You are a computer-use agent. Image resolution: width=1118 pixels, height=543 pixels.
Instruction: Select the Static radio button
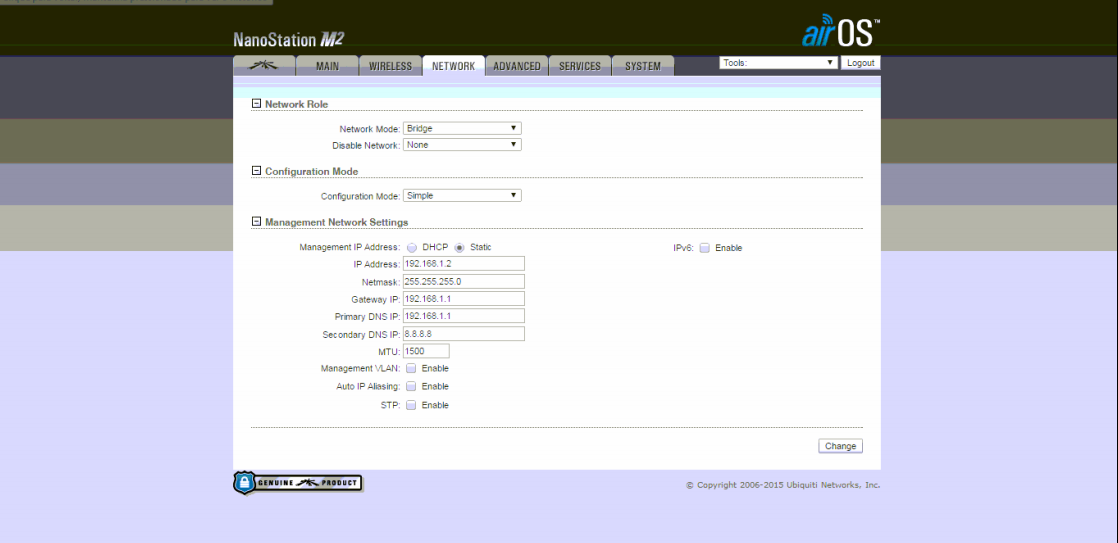460,248
